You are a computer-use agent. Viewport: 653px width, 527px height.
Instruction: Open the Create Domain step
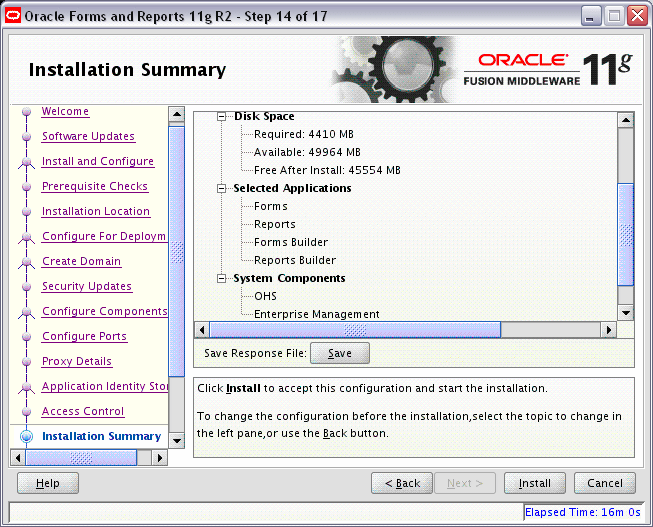click(x=82, y=262)
